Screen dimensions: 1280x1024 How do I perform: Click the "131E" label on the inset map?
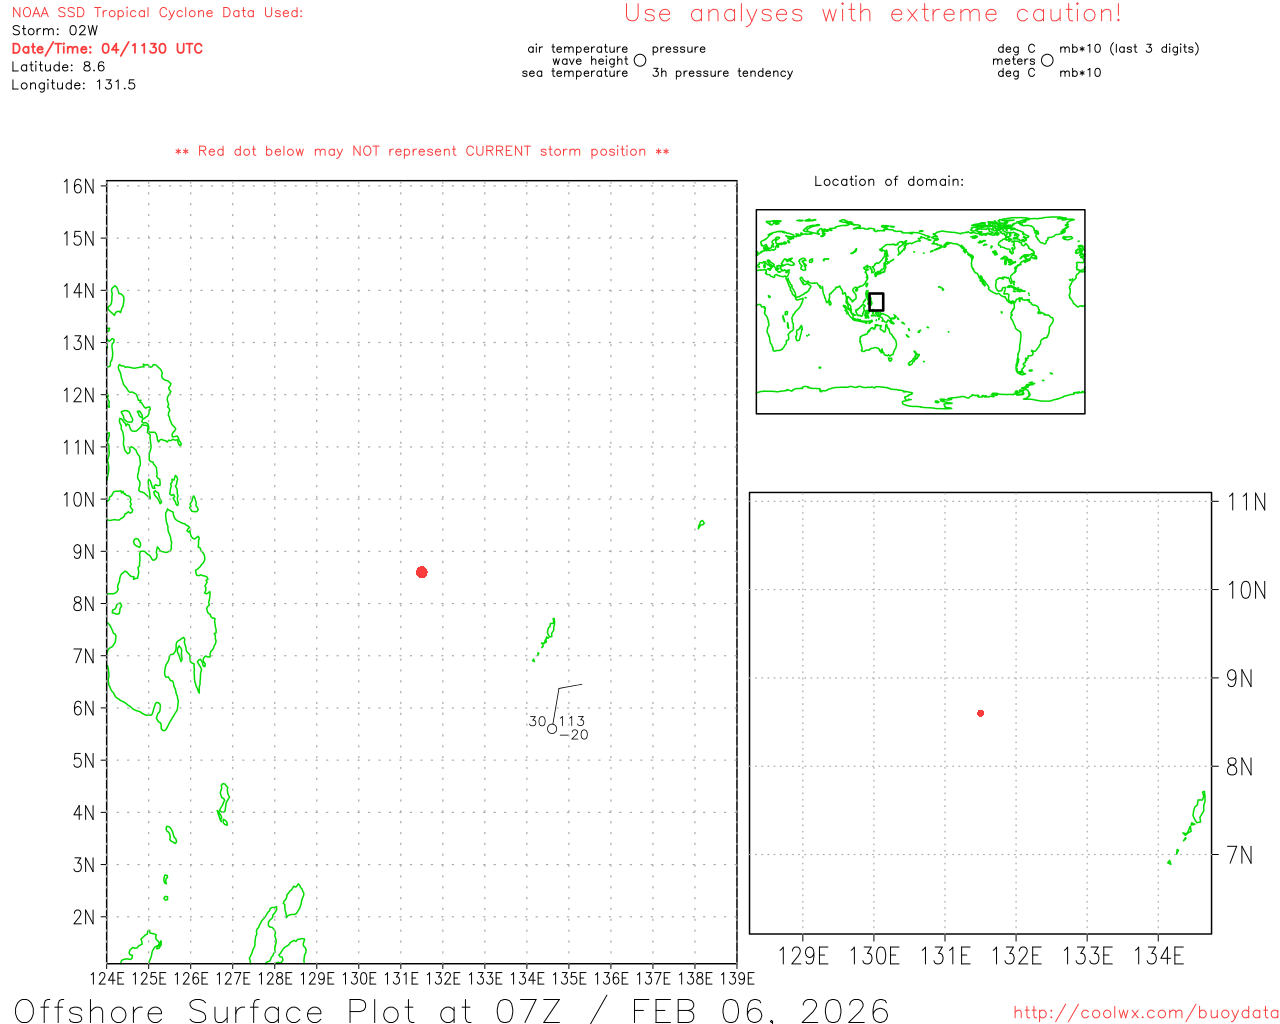945,956
